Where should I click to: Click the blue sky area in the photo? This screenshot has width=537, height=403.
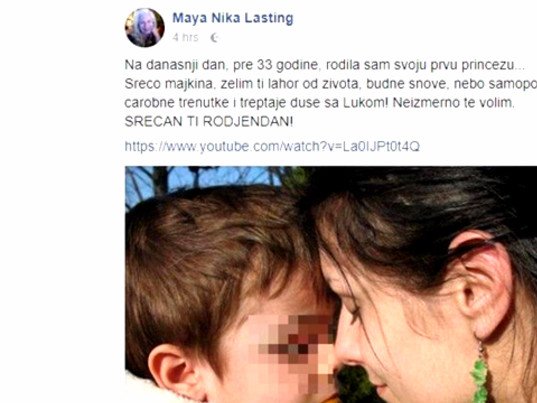205,180
